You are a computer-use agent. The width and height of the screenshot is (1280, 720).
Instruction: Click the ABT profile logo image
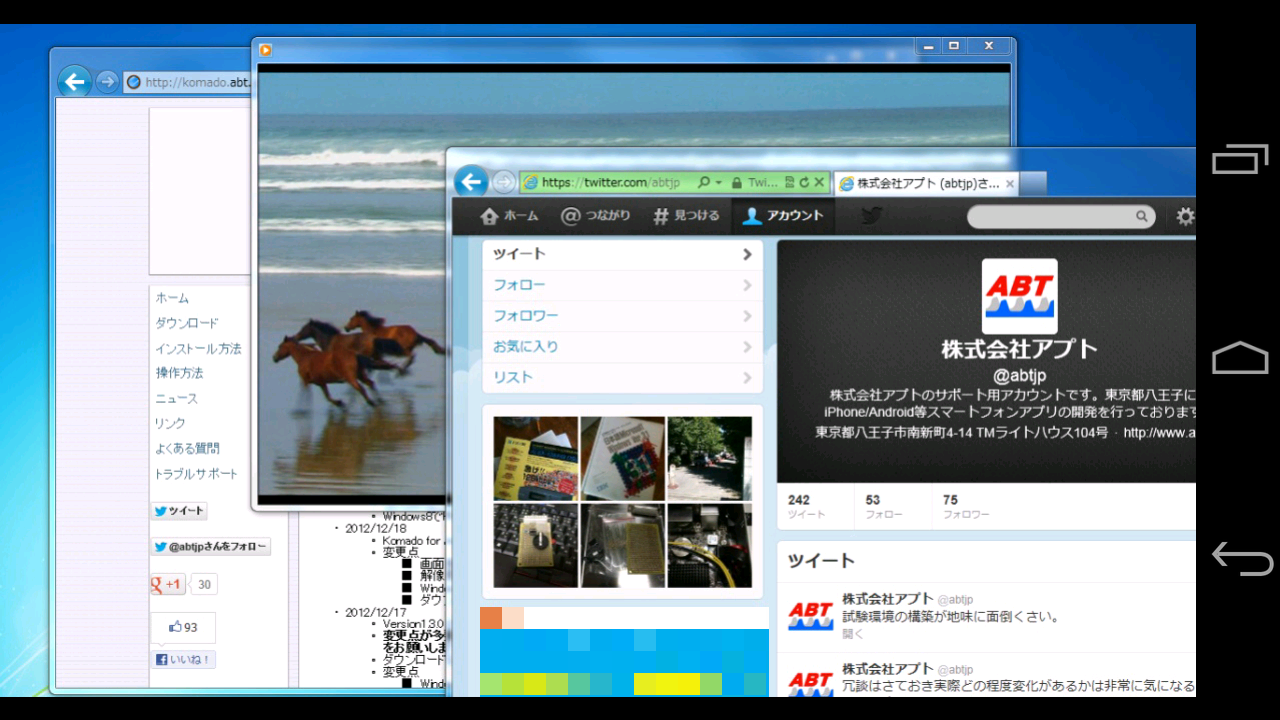1019,296
